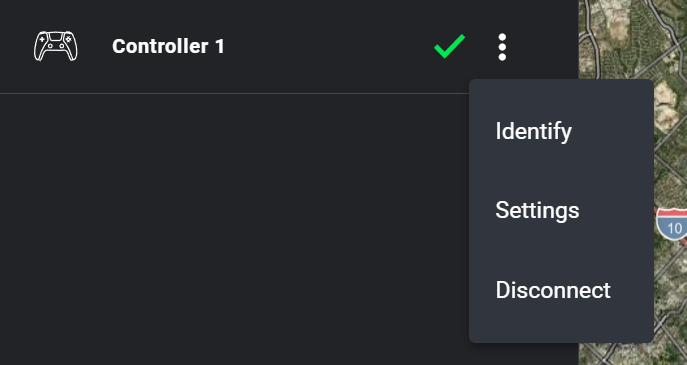Click the red-blue highway marker on map
Viewport: 687px width, 365px height.
click(673, 224)
